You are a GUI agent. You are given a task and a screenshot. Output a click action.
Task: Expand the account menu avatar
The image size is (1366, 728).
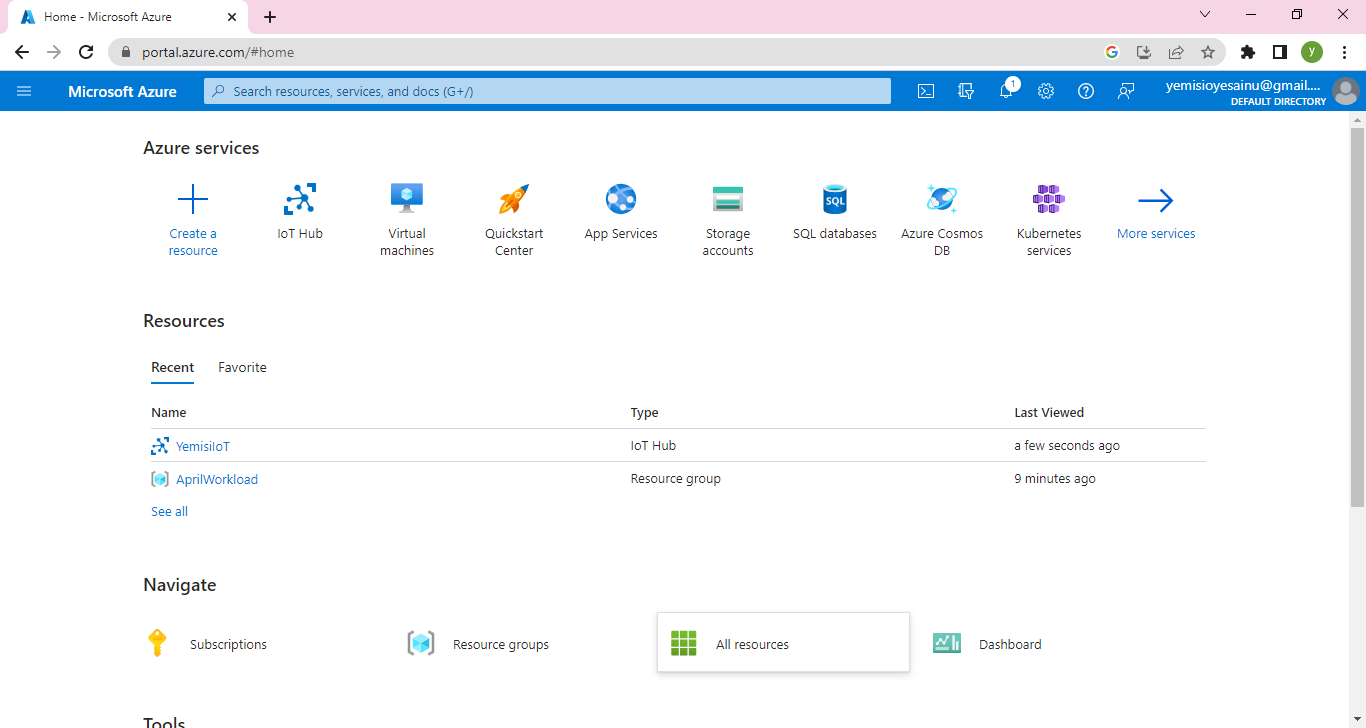[1346, 91]
